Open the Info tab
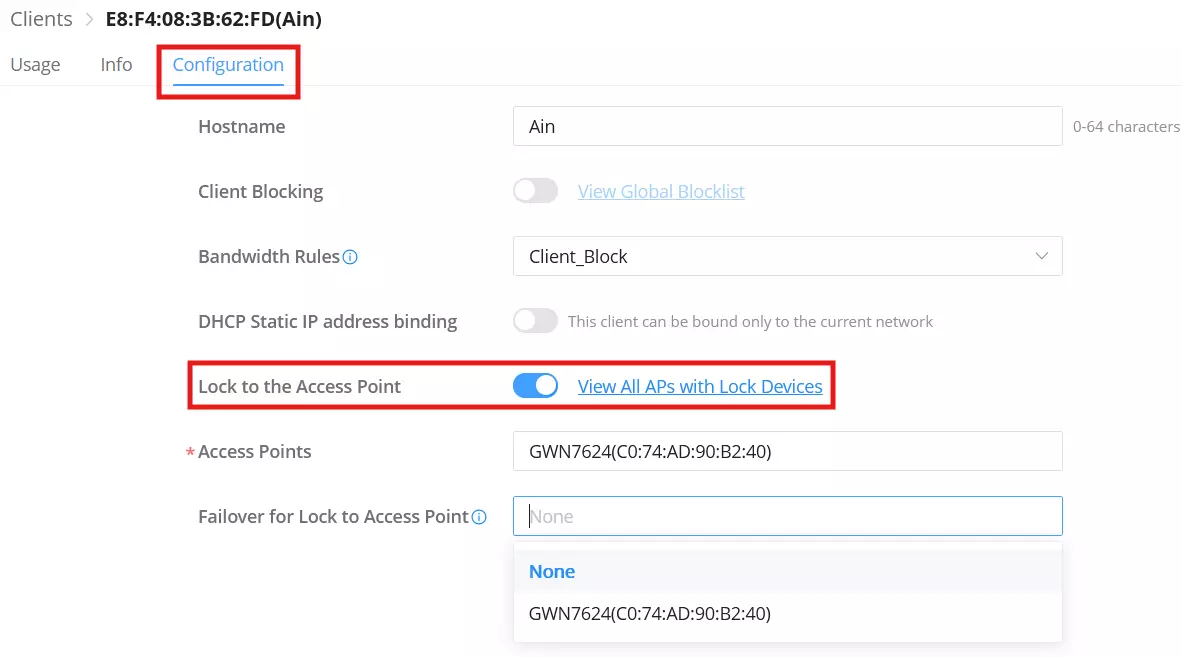Viewport: 1182px width, 657px height. pyautogui.click(x=116, y=65)
